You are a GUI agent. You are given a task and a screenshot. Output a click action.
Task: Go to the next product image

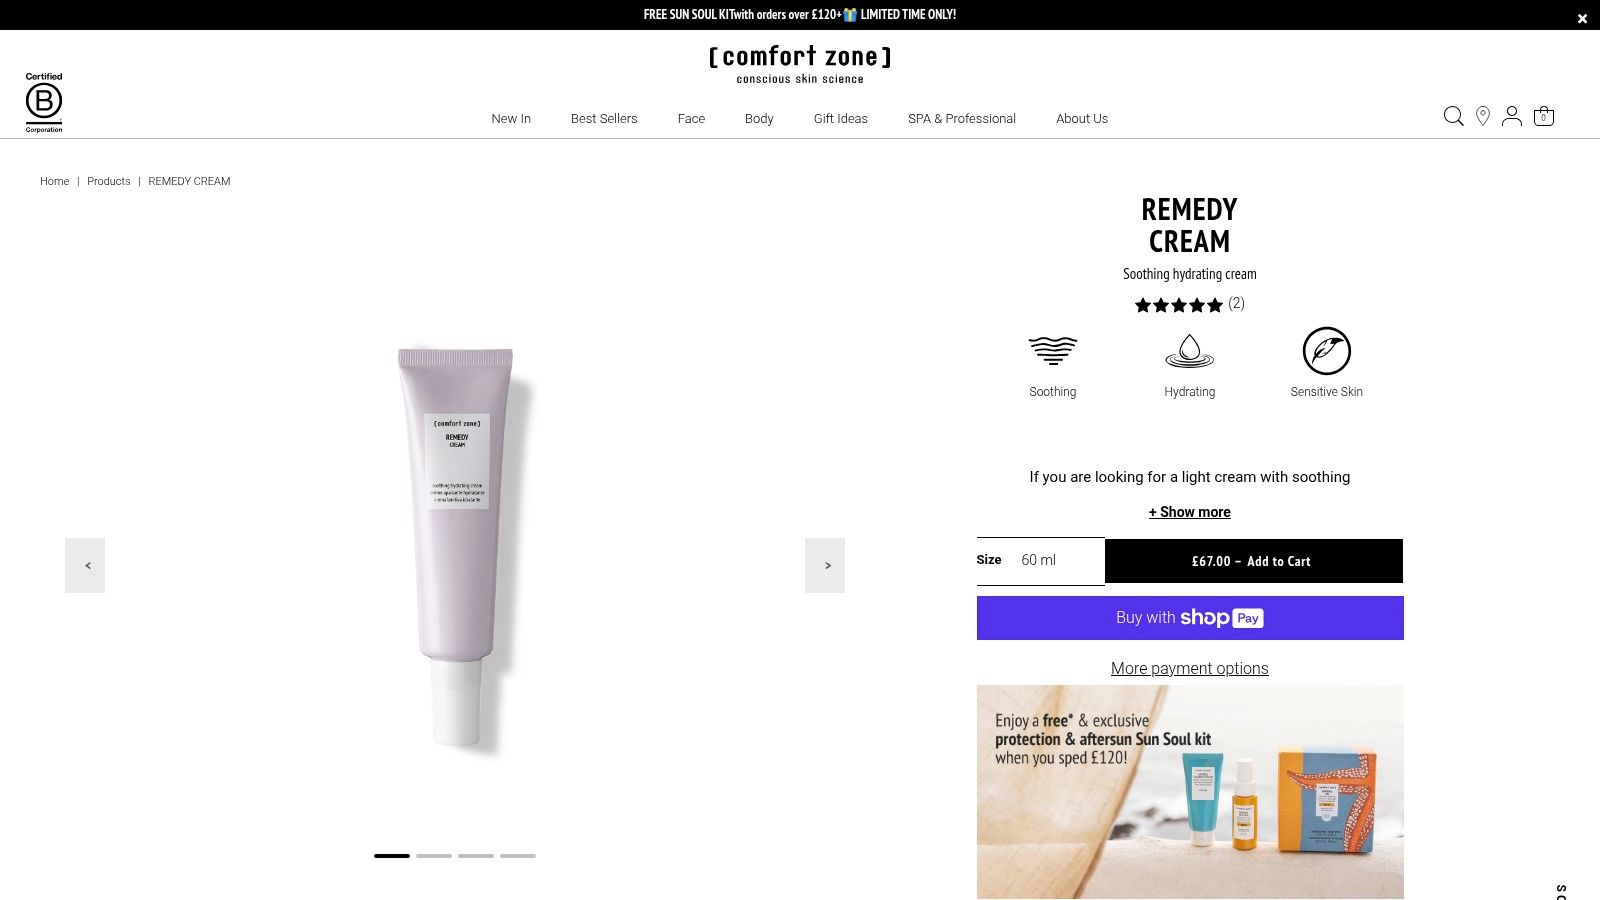coord(825,565)
